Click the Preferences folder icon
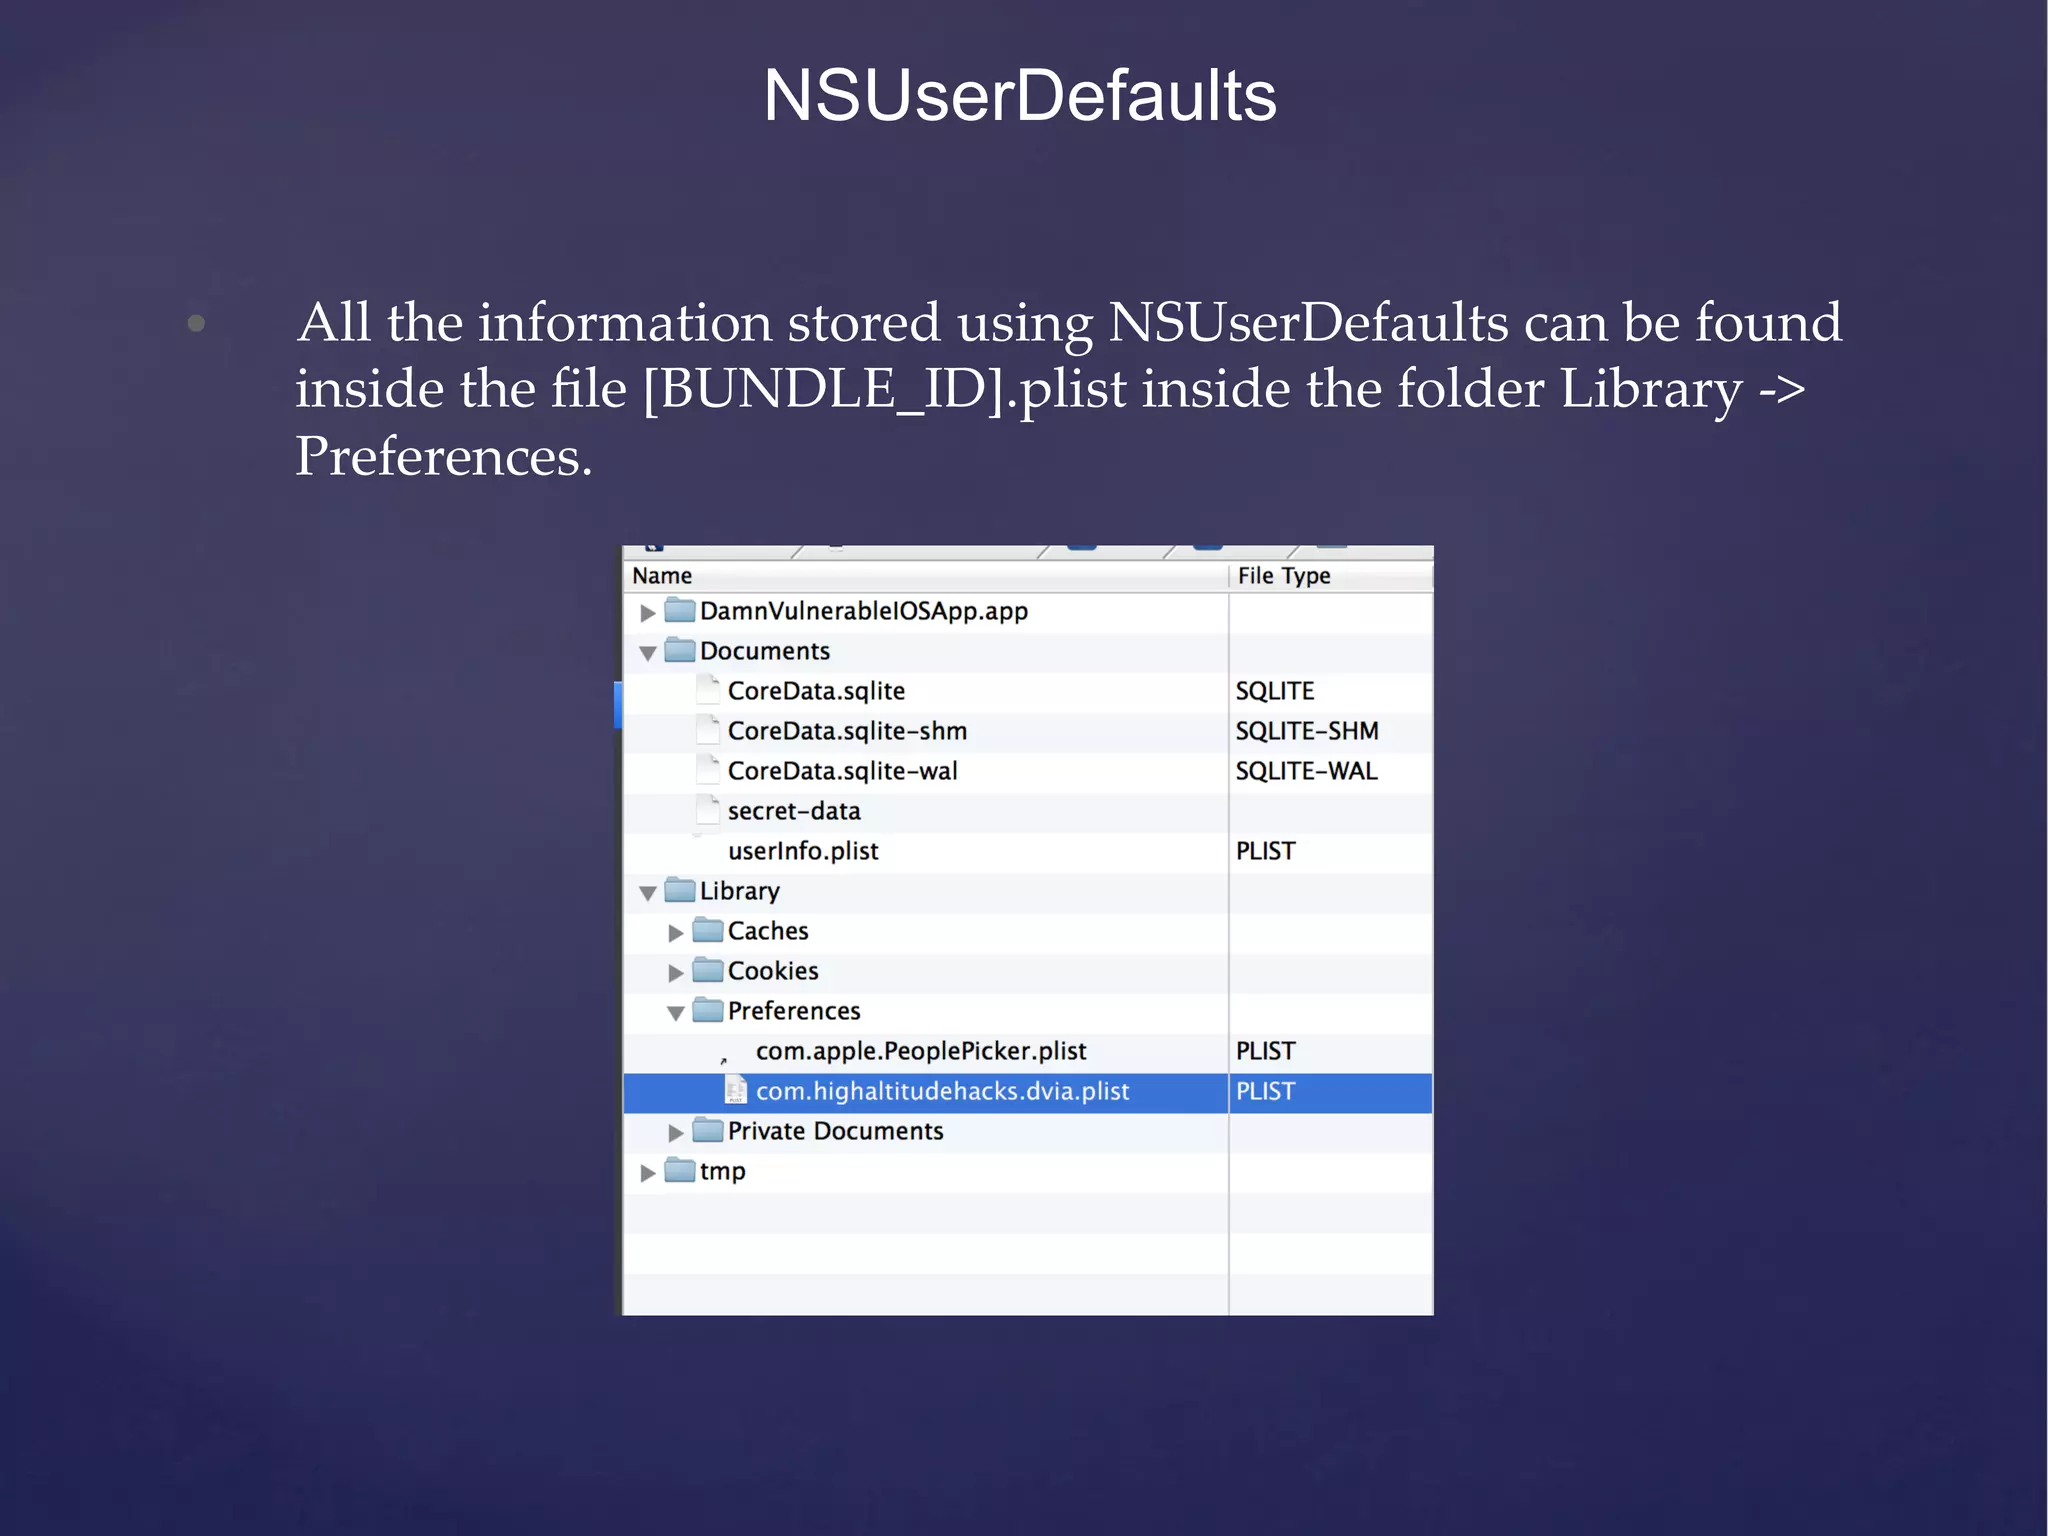 (x=708, y=1009)
